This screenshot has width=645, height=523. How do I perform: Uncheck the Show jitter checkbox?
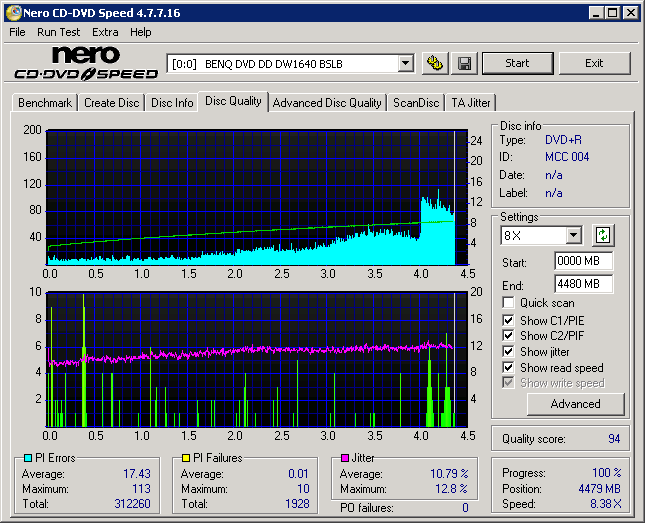(x=509, y=352)
